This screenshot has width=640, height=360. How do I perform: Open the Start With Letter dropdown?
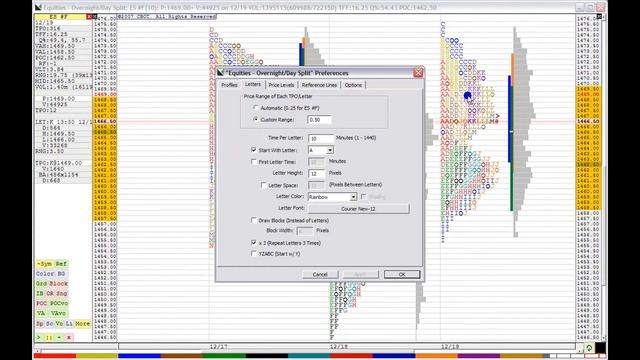[x=330, y=150]
